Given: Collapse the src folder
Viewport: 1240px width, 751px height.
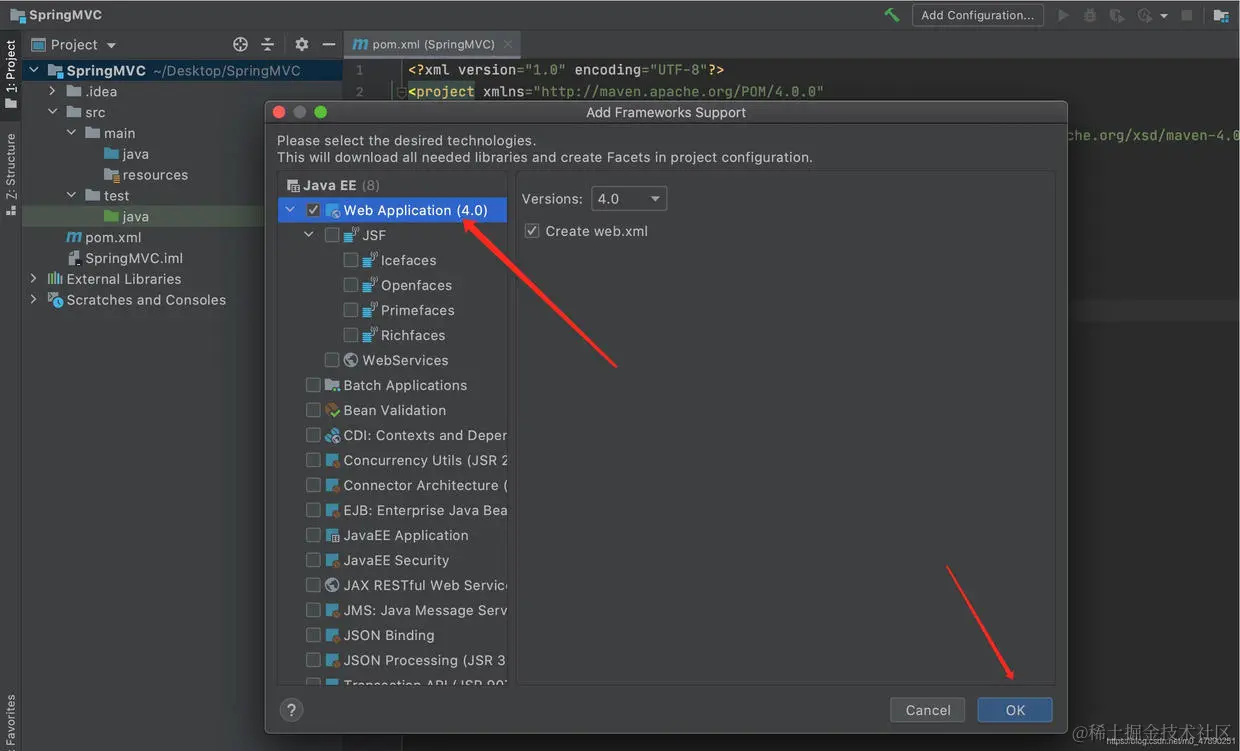Looking at the screenshot, I should (52, 112).
